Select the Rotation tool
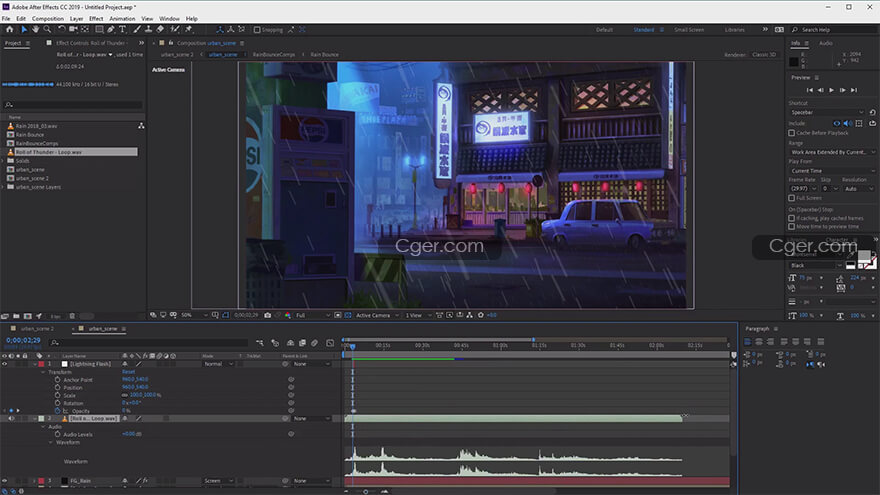The width and height of the screenshot is (880, 495). coord(61,30)
